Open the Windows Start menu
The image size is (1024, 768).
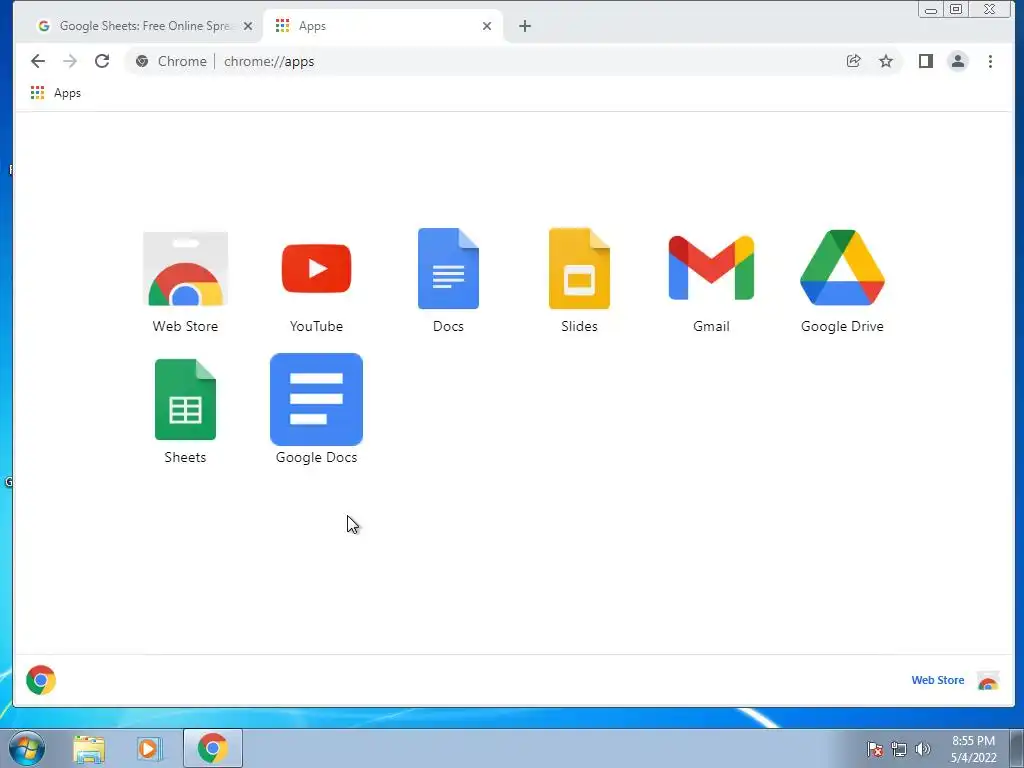click(27, 748)
